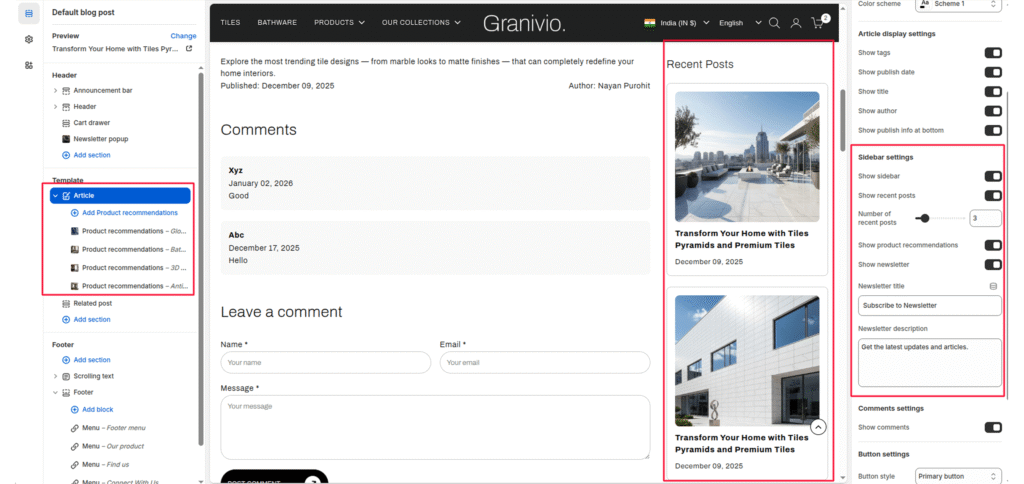The image size is (1024, 484).
Task: Toggle the Show comments switch
Action: click(x=992, y=427)
